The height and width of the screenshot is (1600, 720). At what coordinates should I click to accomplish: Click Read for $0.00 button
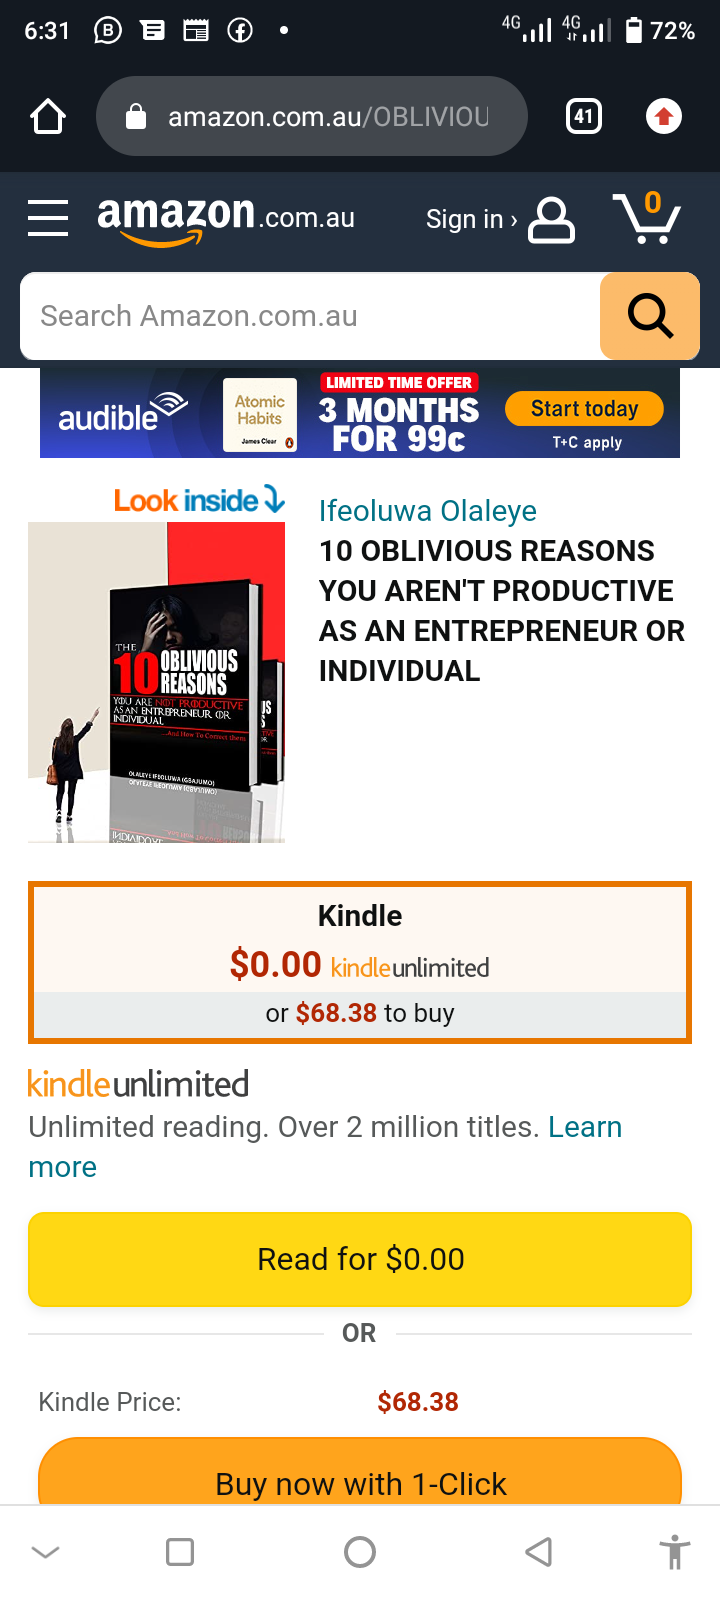coord(360,1259)
